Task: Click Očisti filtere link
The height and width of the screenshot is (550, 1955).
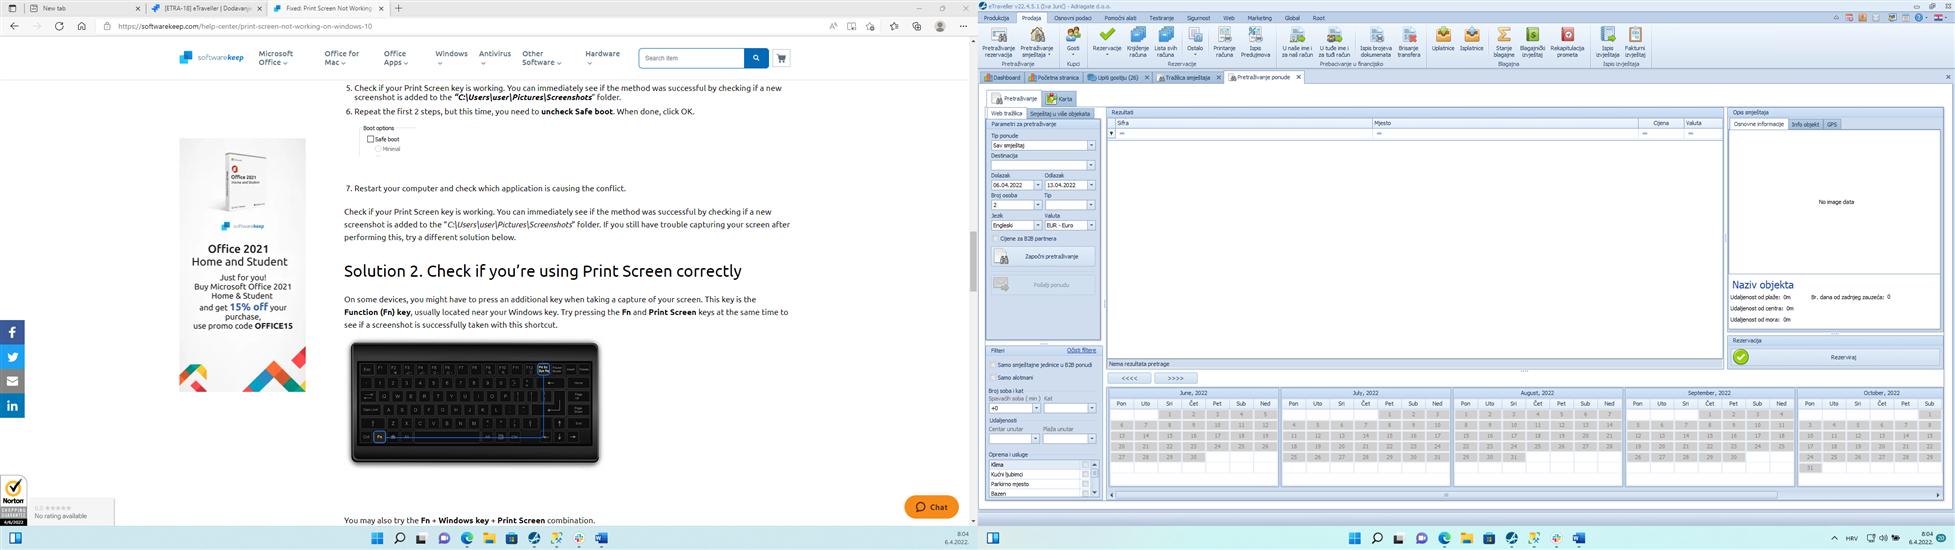Action: 1081,350
